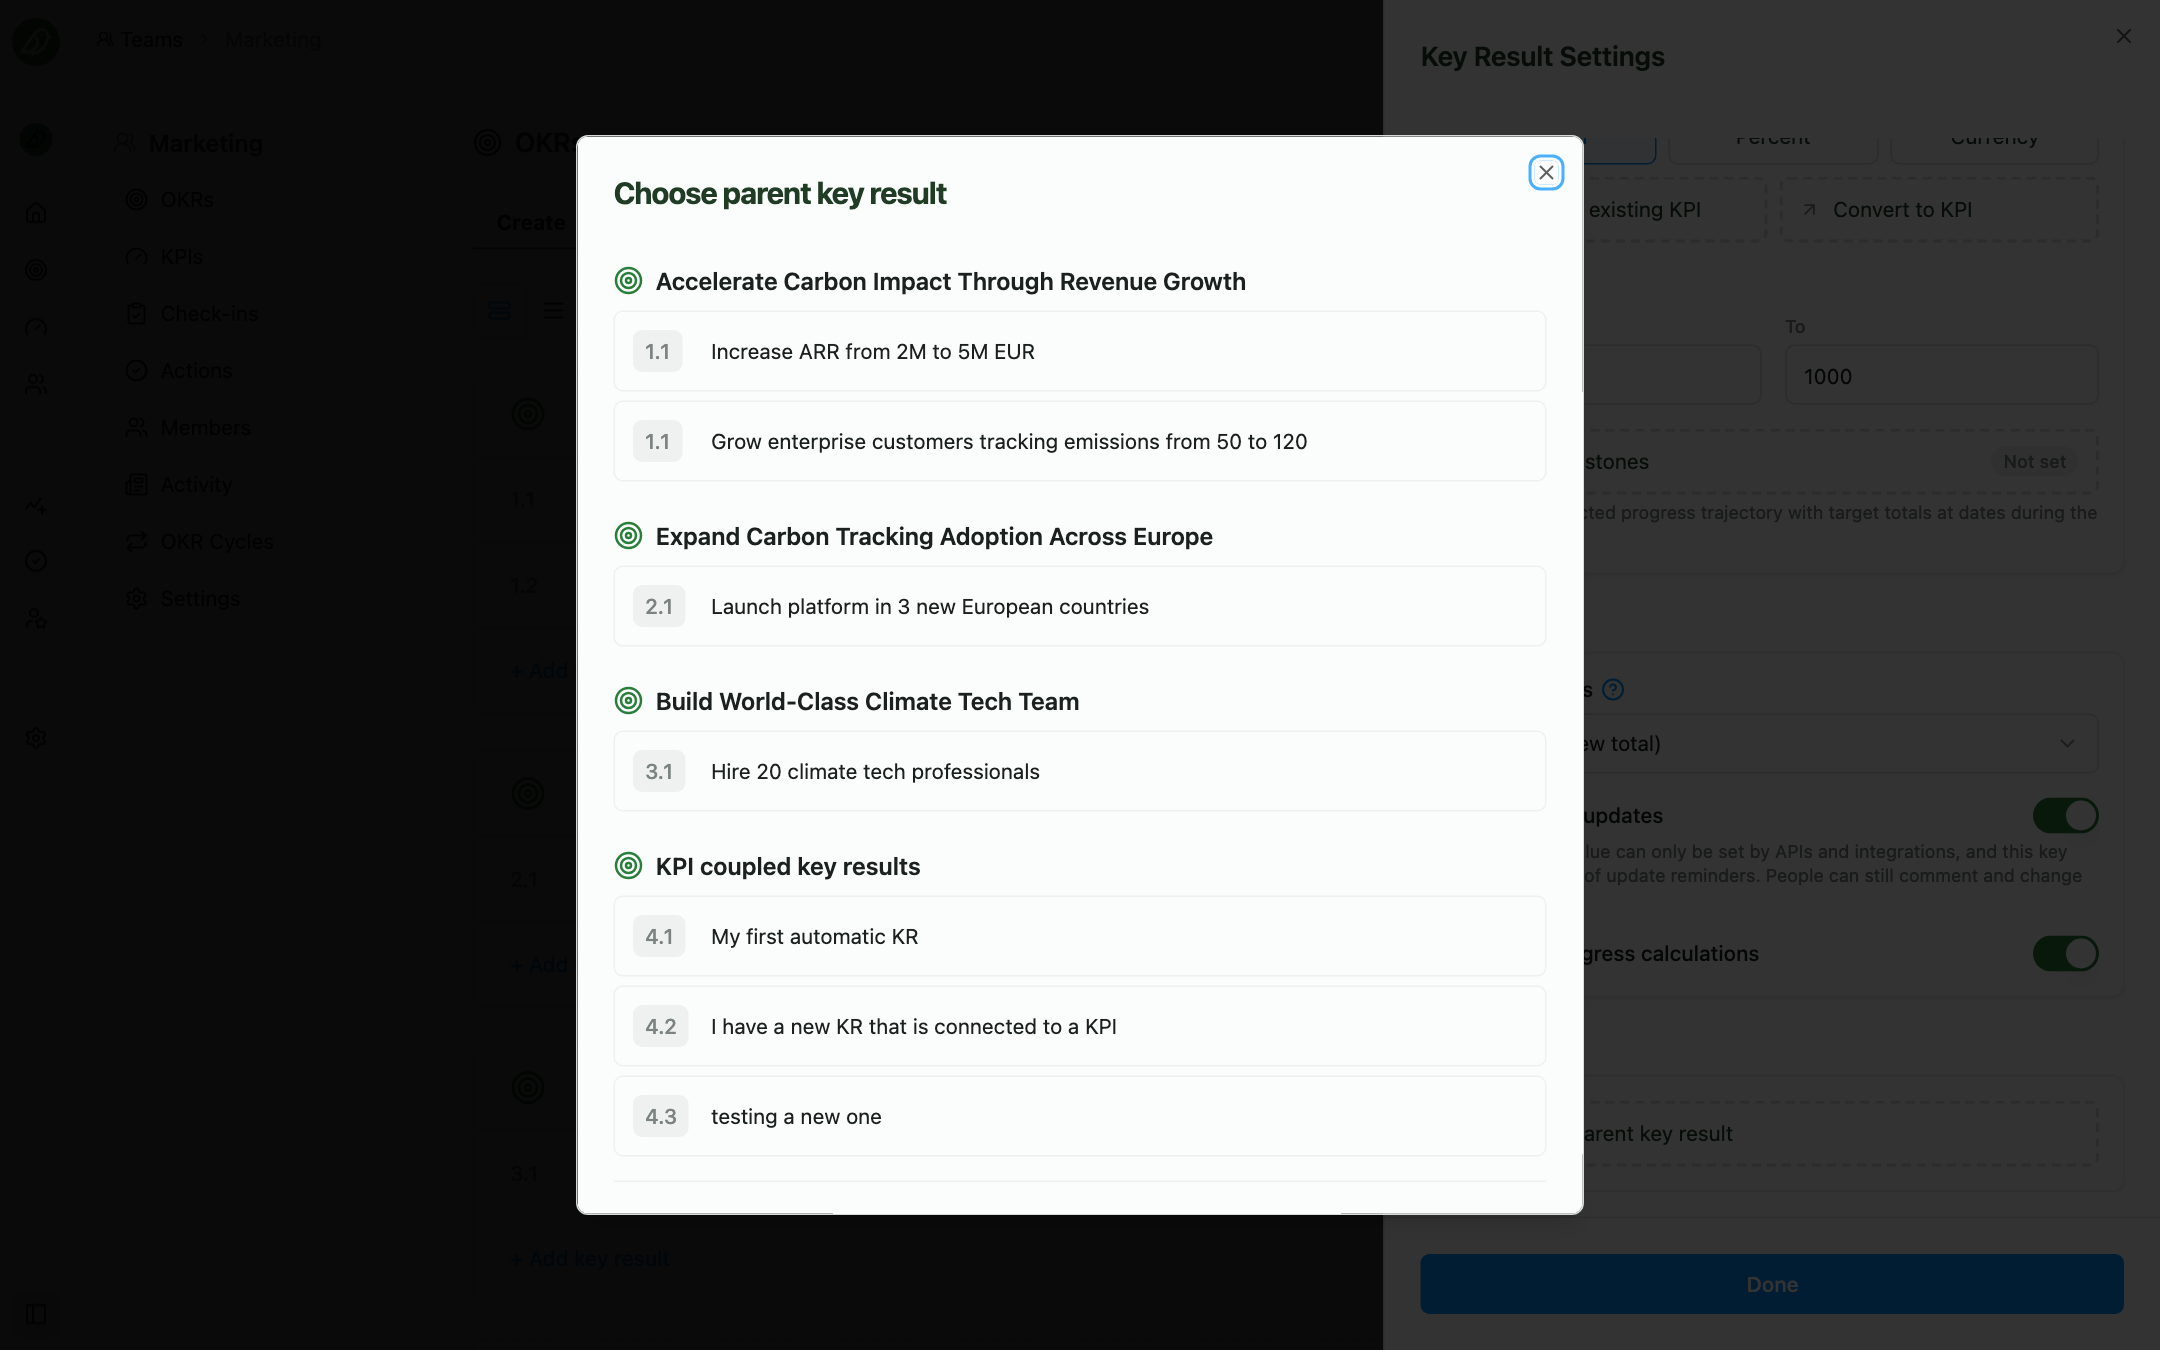This screenshot has height=1350, width=2160.
Task: Toggle the sidebar panel icon at bottom-left
Action: tap(36, 1314)
